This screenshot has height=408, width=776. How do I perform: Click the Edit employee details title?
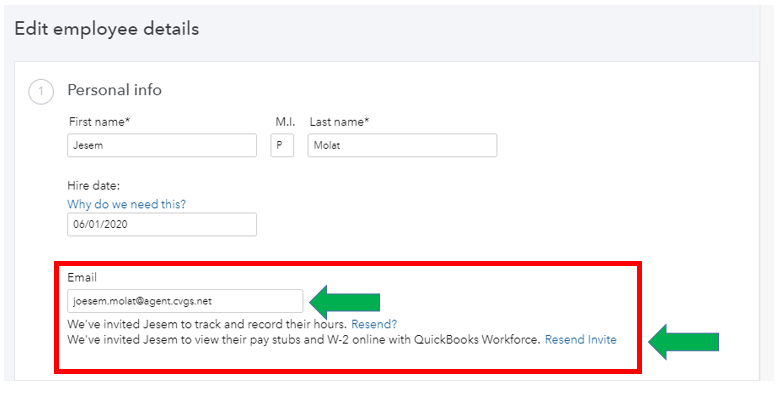106,29
